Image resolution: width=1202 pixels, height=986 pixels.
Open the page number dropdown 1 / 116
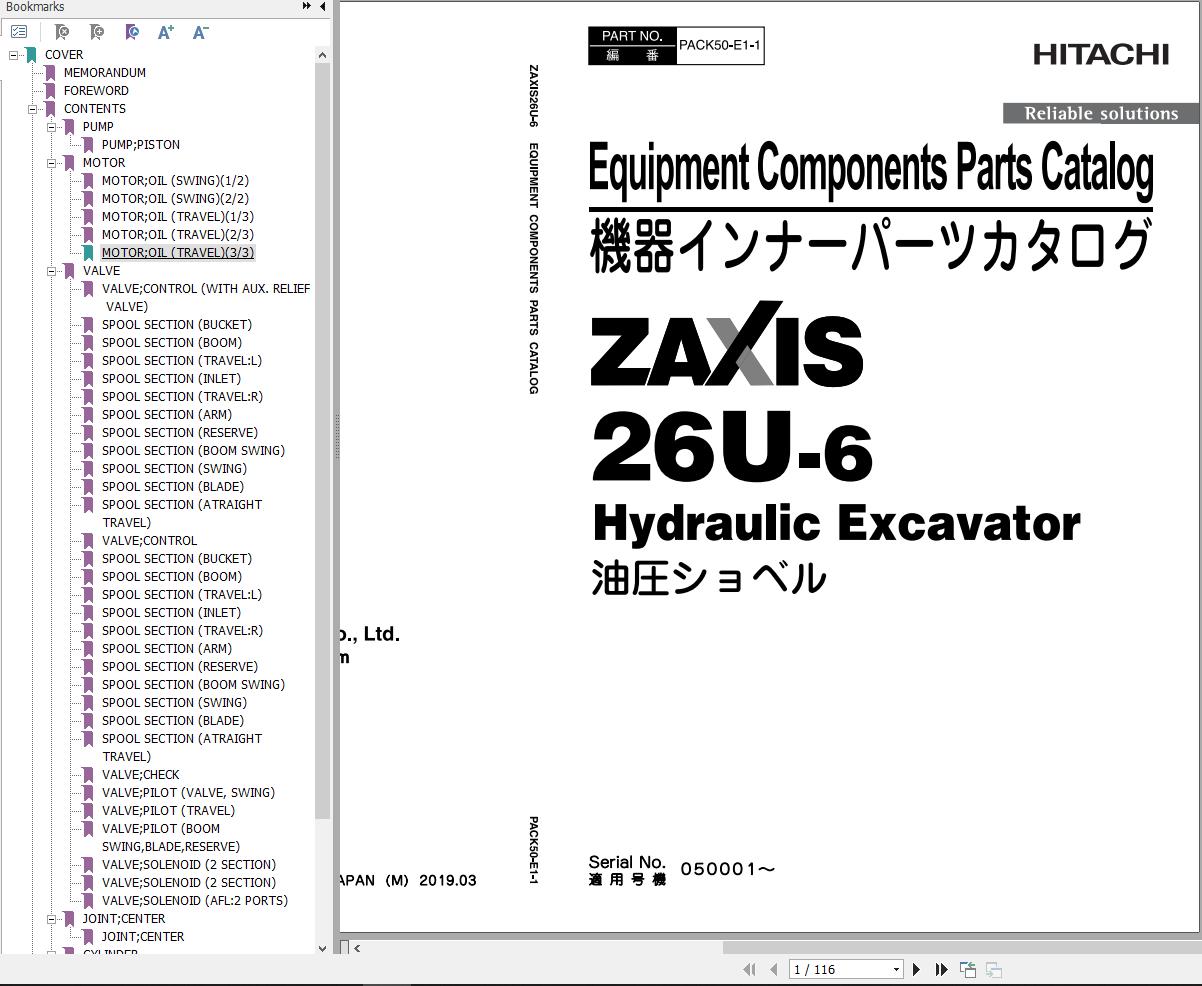896,969
